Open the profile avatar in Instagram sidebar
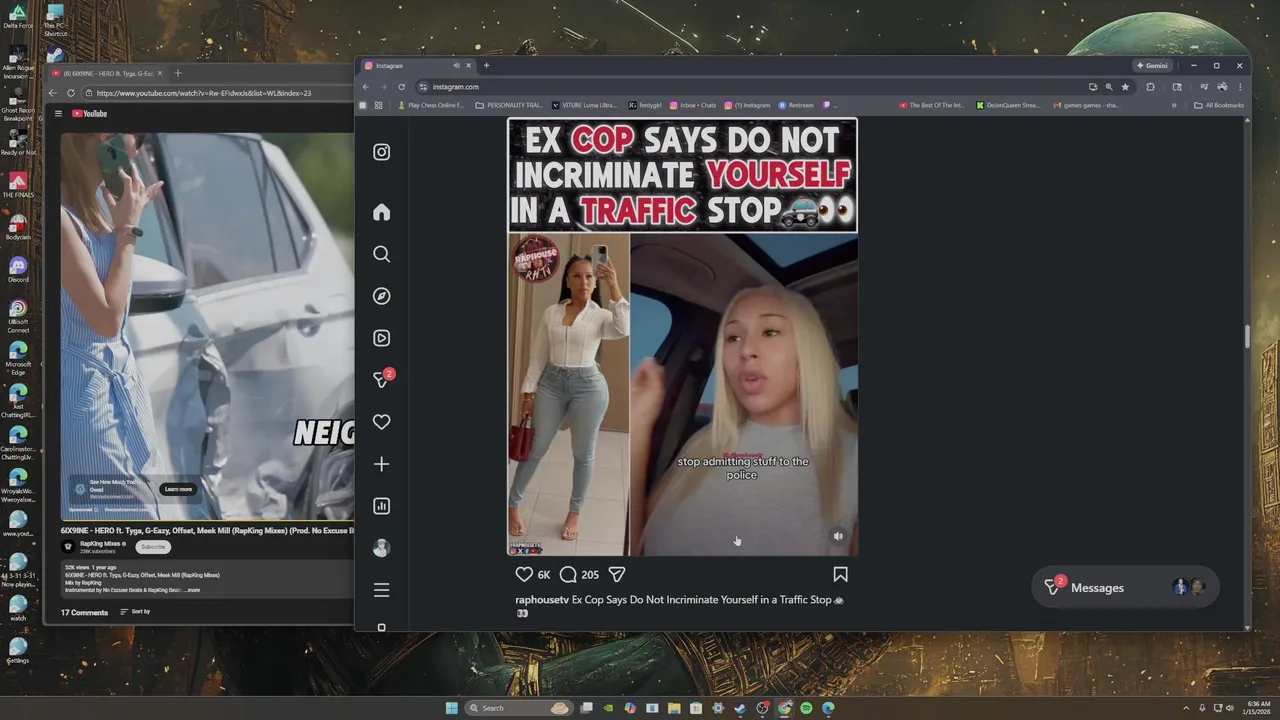Viewport: 1280px width, 720px height. coord(381,548)
